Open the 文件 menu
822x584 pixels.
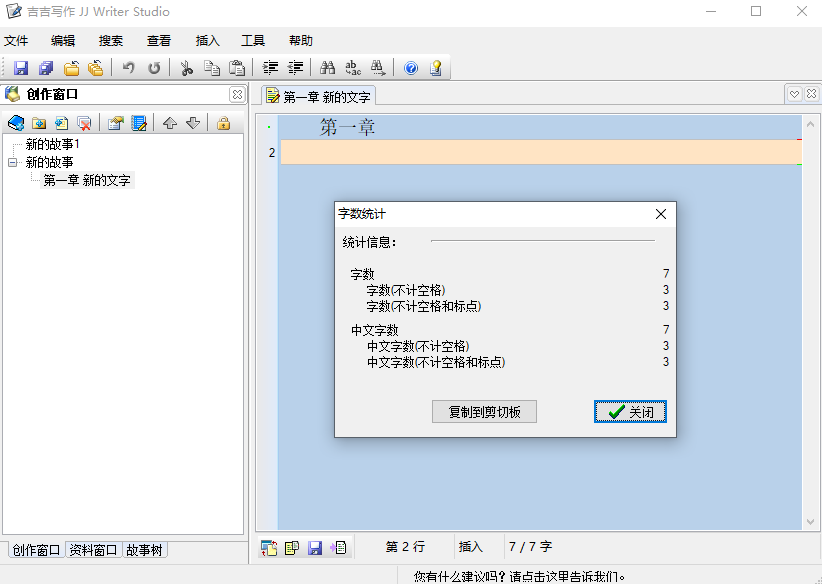[x=16, y=40]
